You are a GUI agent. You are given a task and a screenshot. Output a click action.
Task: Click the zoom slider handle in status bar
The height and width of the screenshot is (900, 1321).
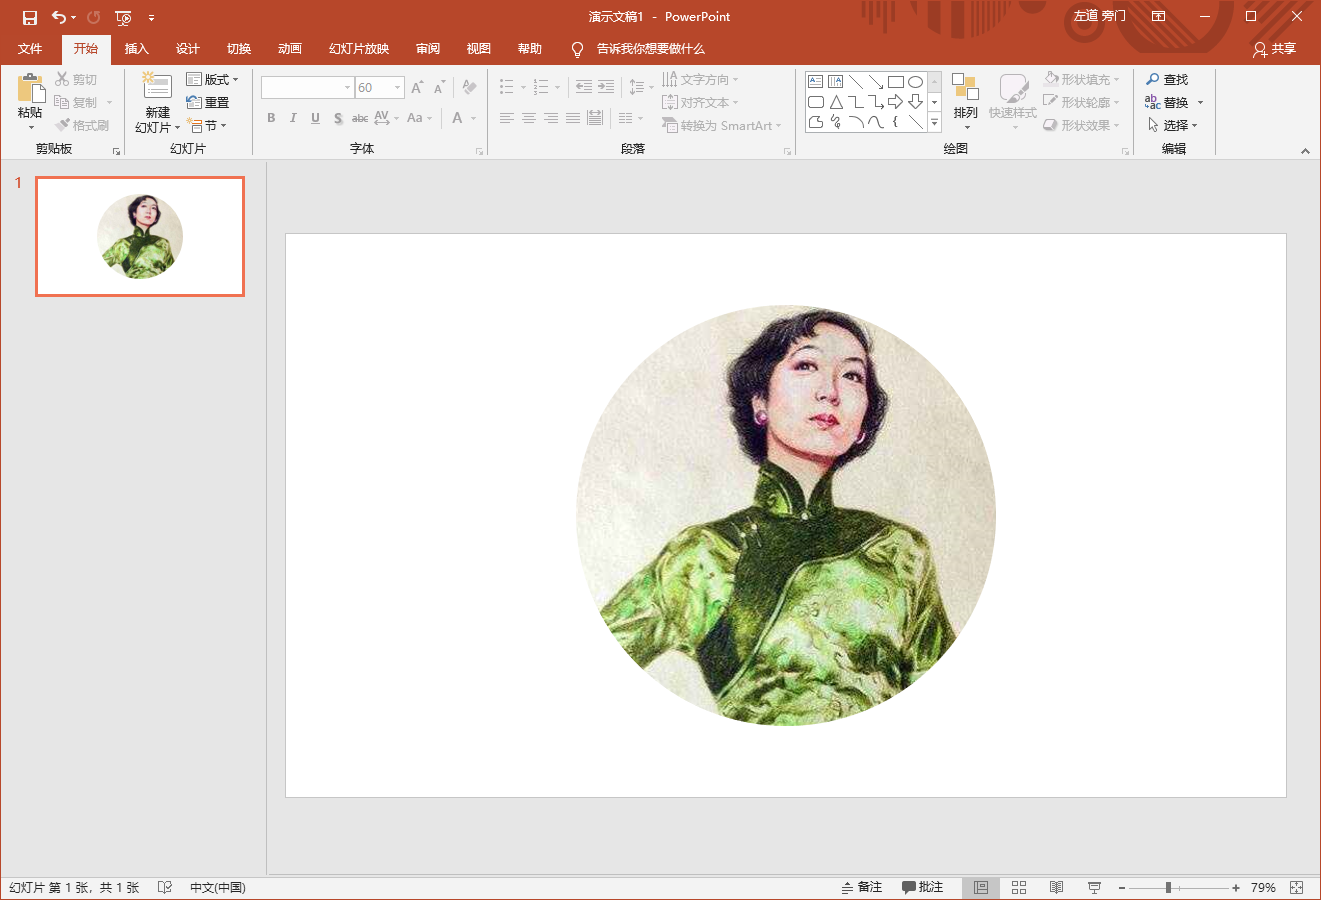(x=1168, y=887)
